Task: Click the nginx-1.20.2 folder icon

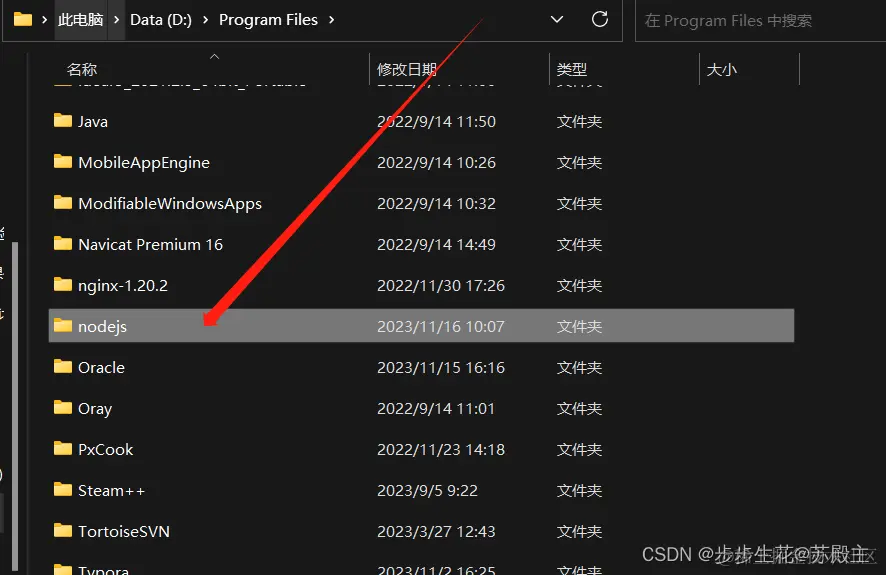Action: pyautogui.click(x=63, y=284)
